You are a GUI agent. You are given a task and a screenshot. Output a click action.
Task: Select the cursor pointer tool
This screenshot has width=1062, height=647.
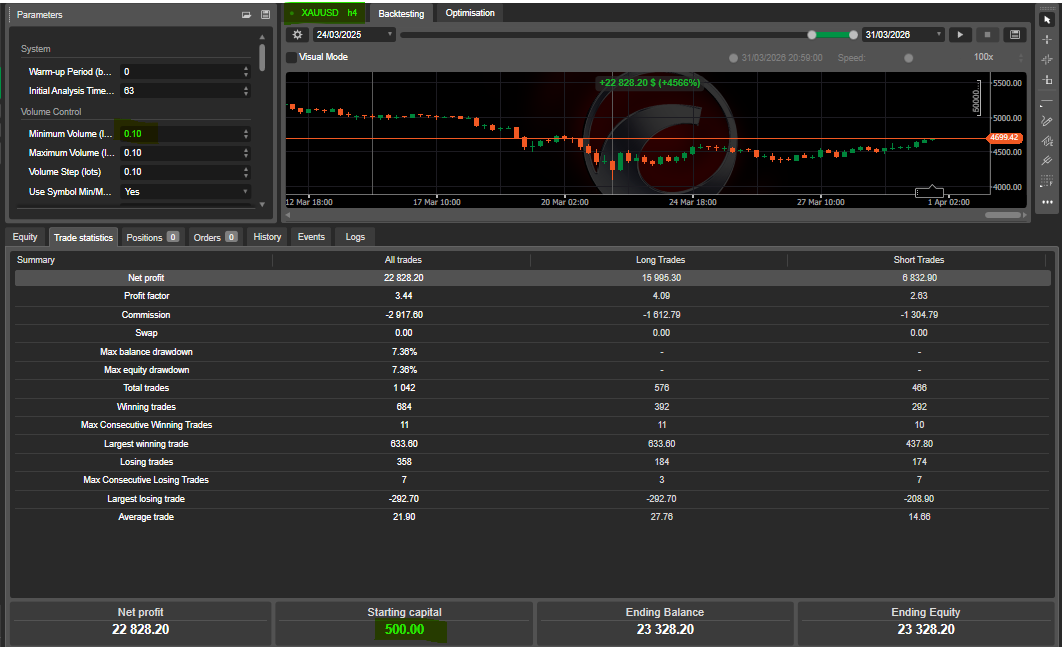pos(1047,19)
